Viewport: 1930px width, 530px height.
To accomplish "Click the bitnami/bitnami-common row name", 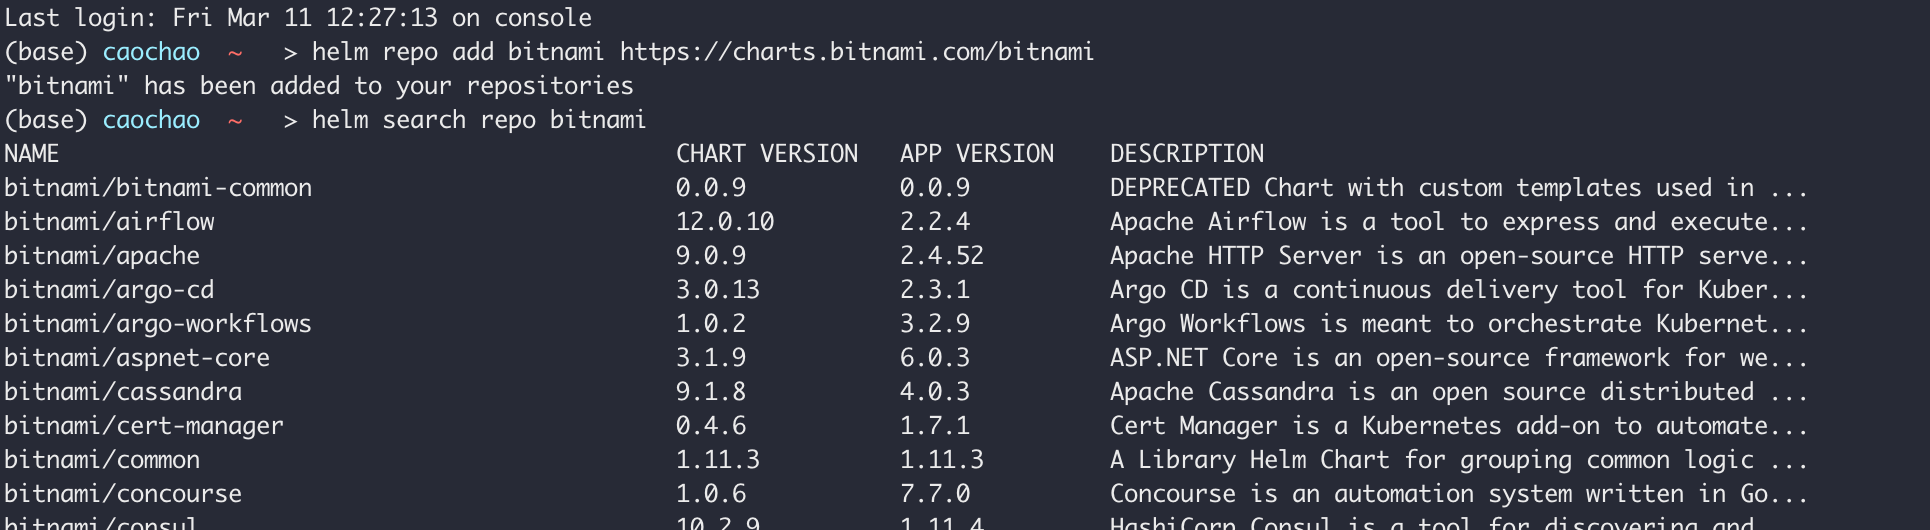I will [158, 188].
